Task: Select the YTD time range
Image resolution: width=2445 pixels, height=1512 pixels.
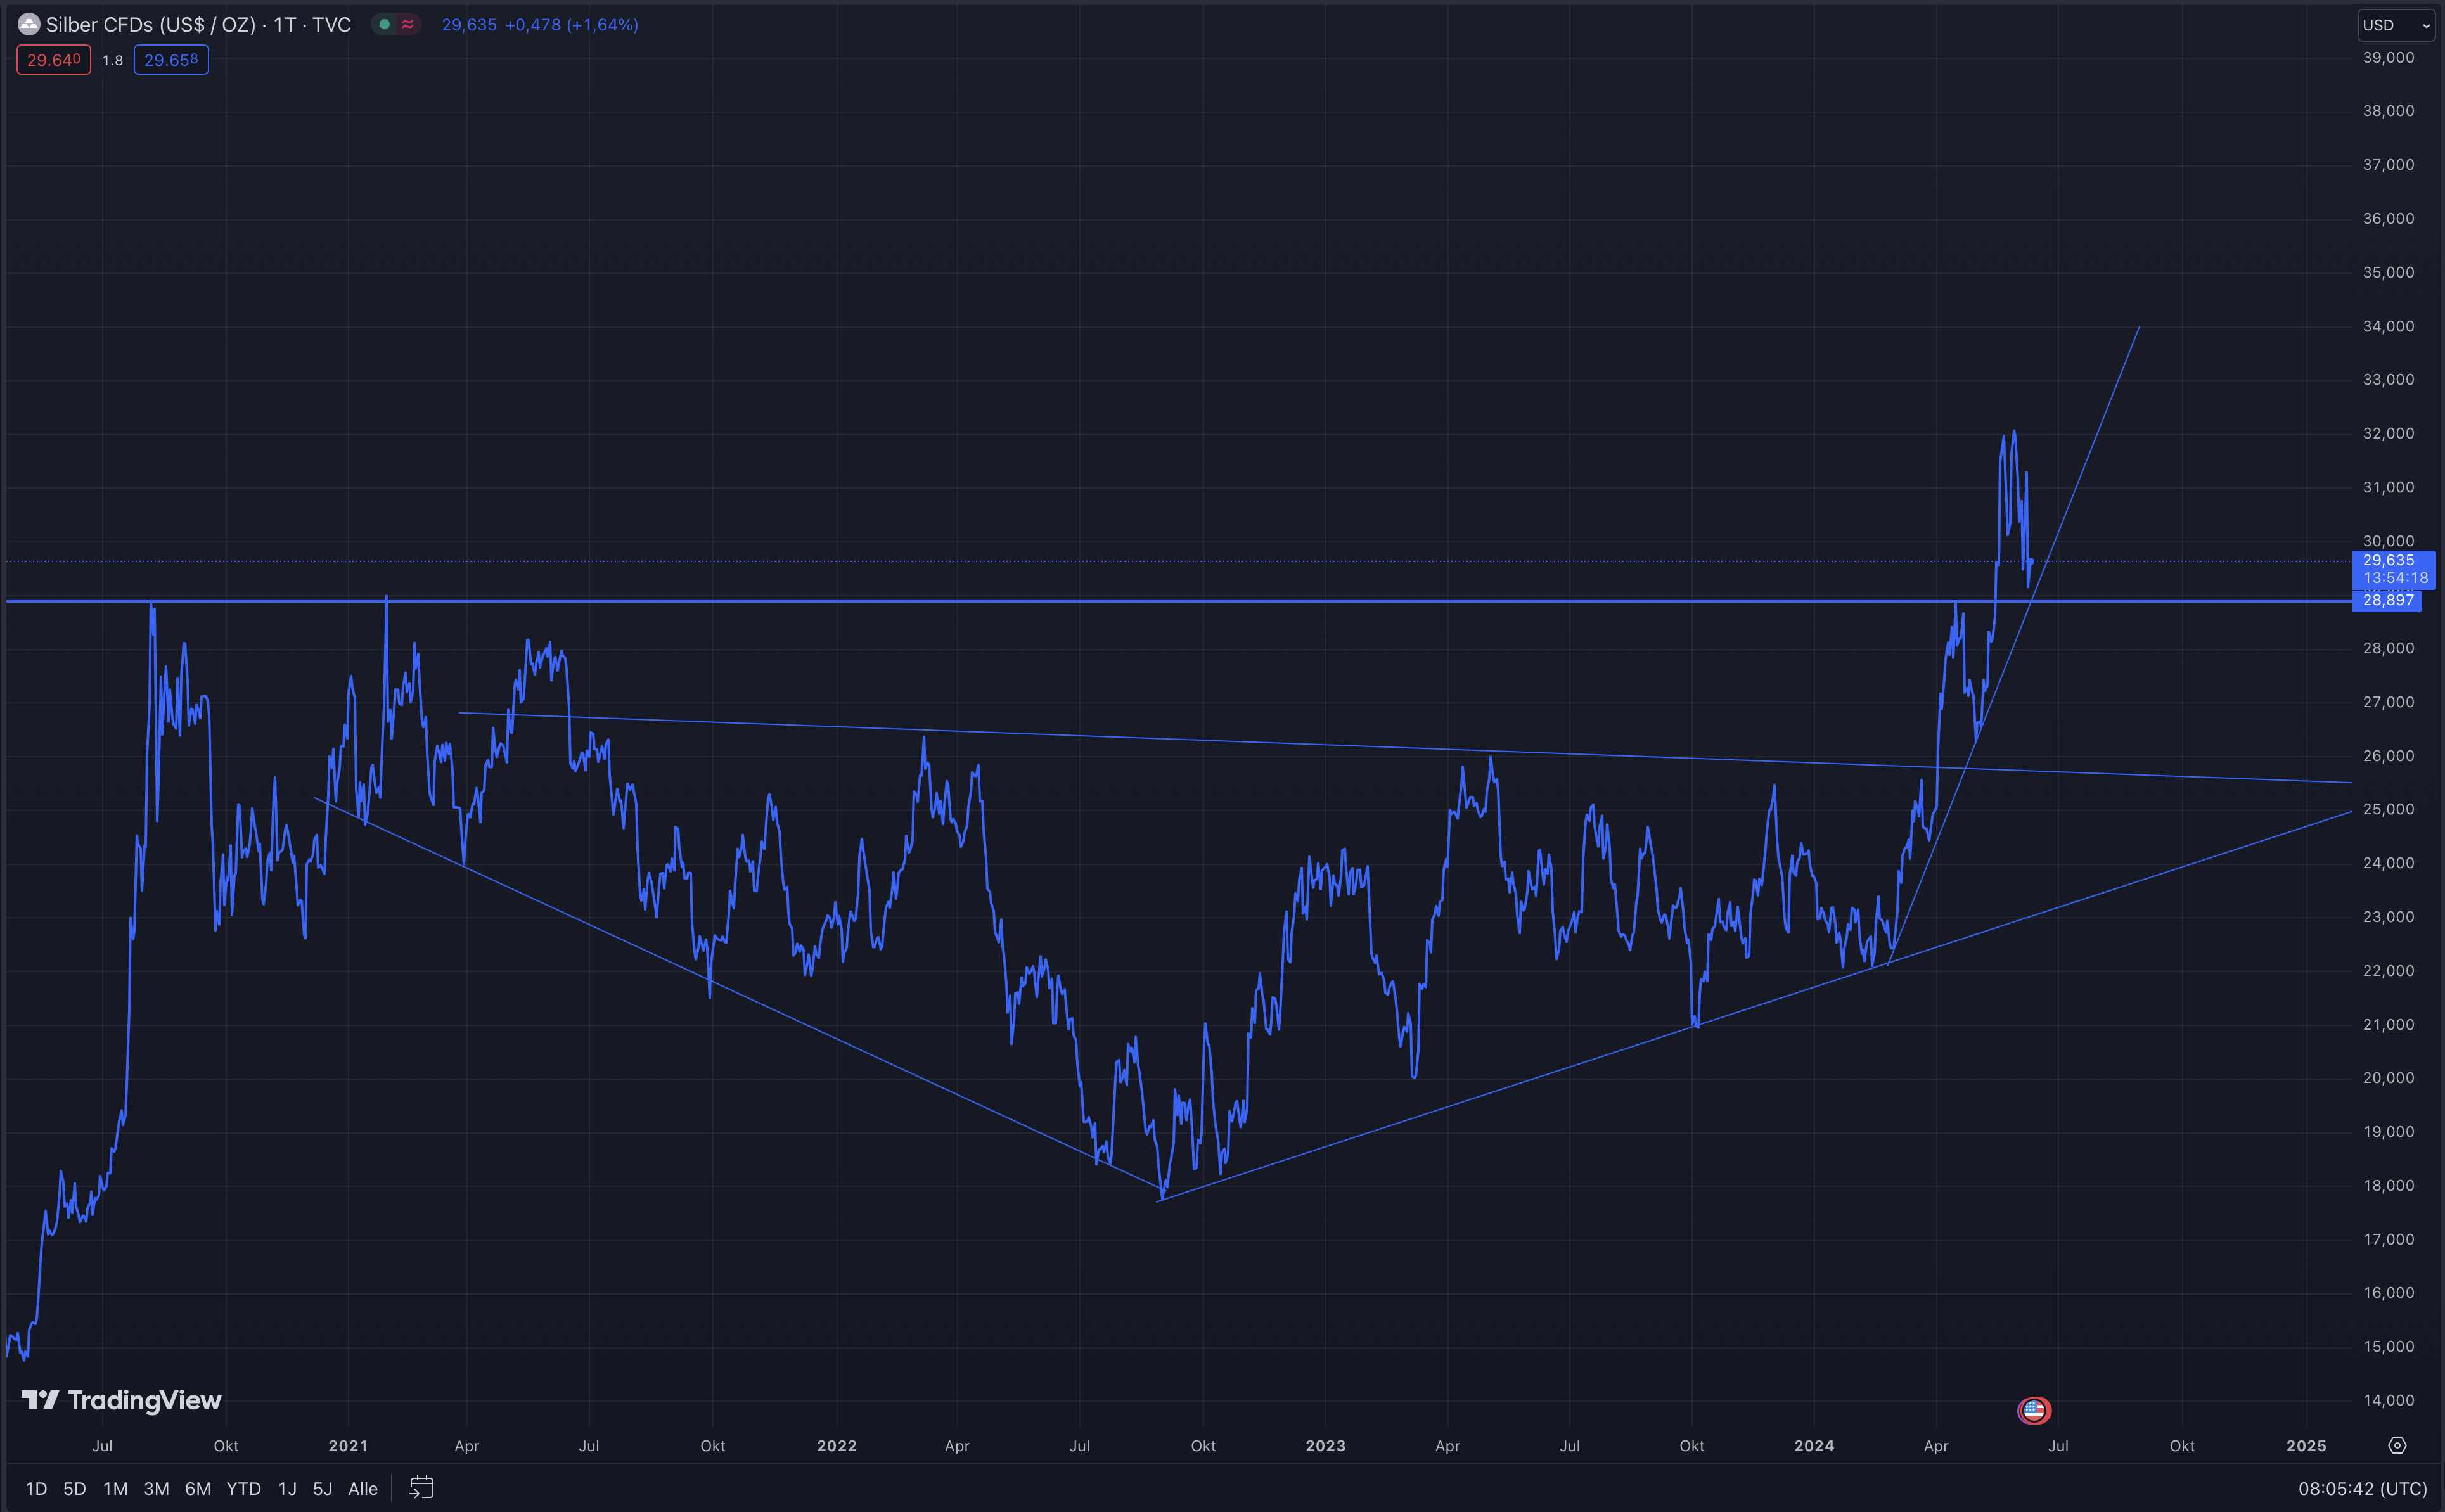Action: [x=243, y=1489]
